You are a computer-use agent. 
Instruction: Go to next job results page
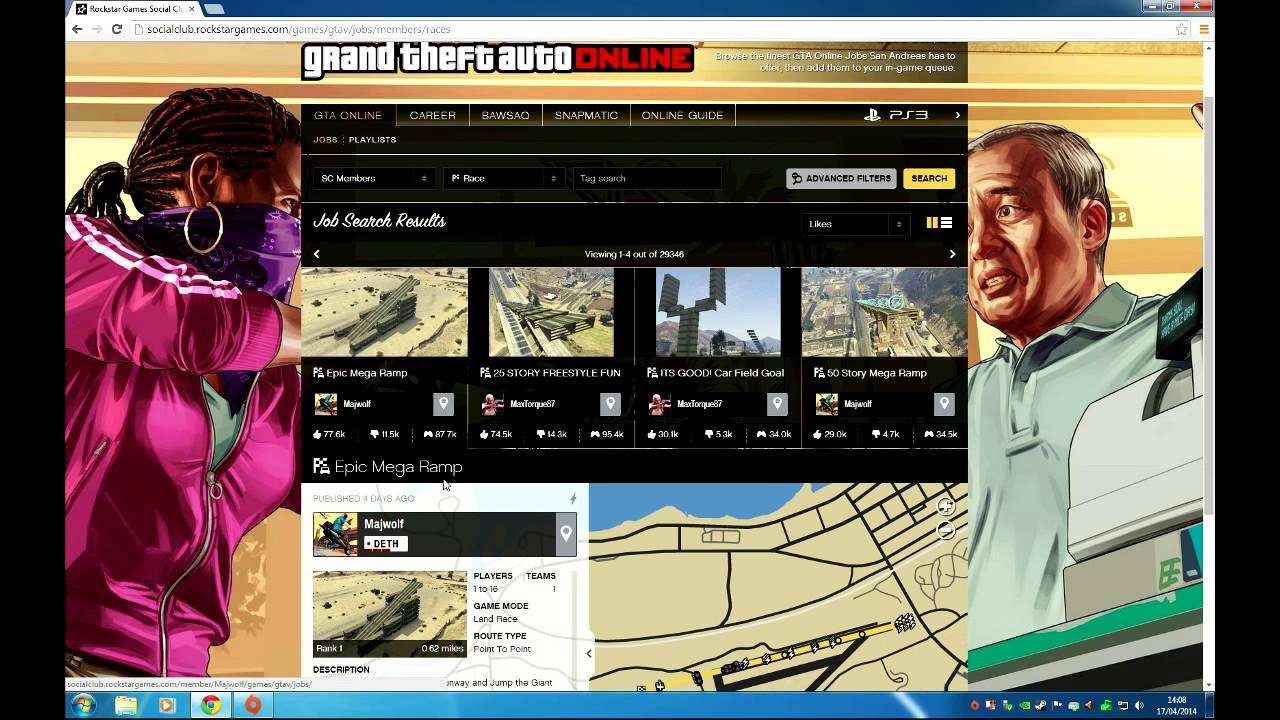[952, 254]
